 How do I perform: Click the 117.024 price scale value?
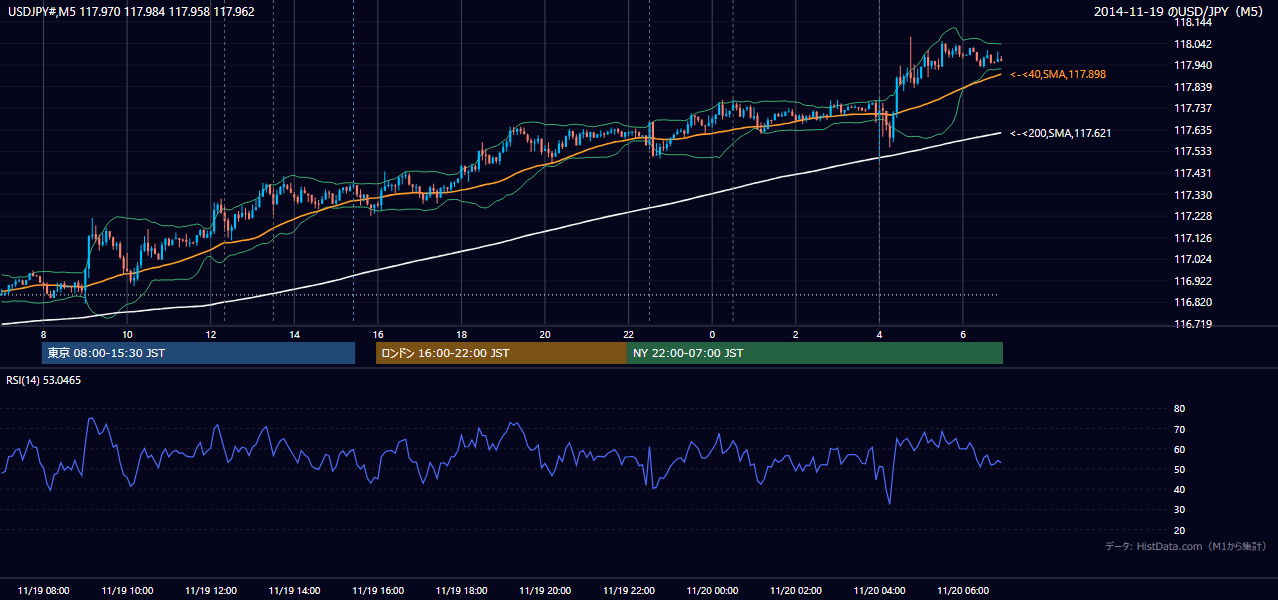1192,259
